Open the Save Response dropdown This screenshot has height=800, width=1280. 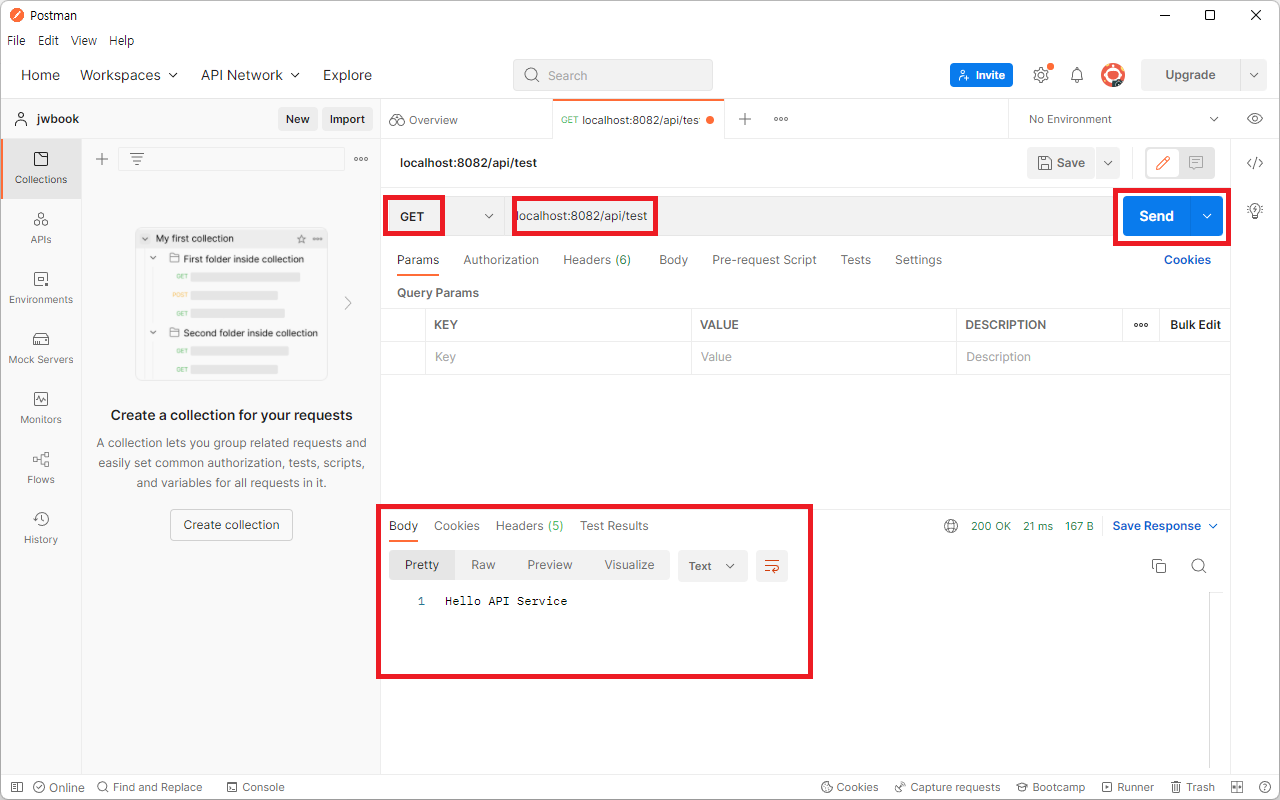[x=1166, y=526]
